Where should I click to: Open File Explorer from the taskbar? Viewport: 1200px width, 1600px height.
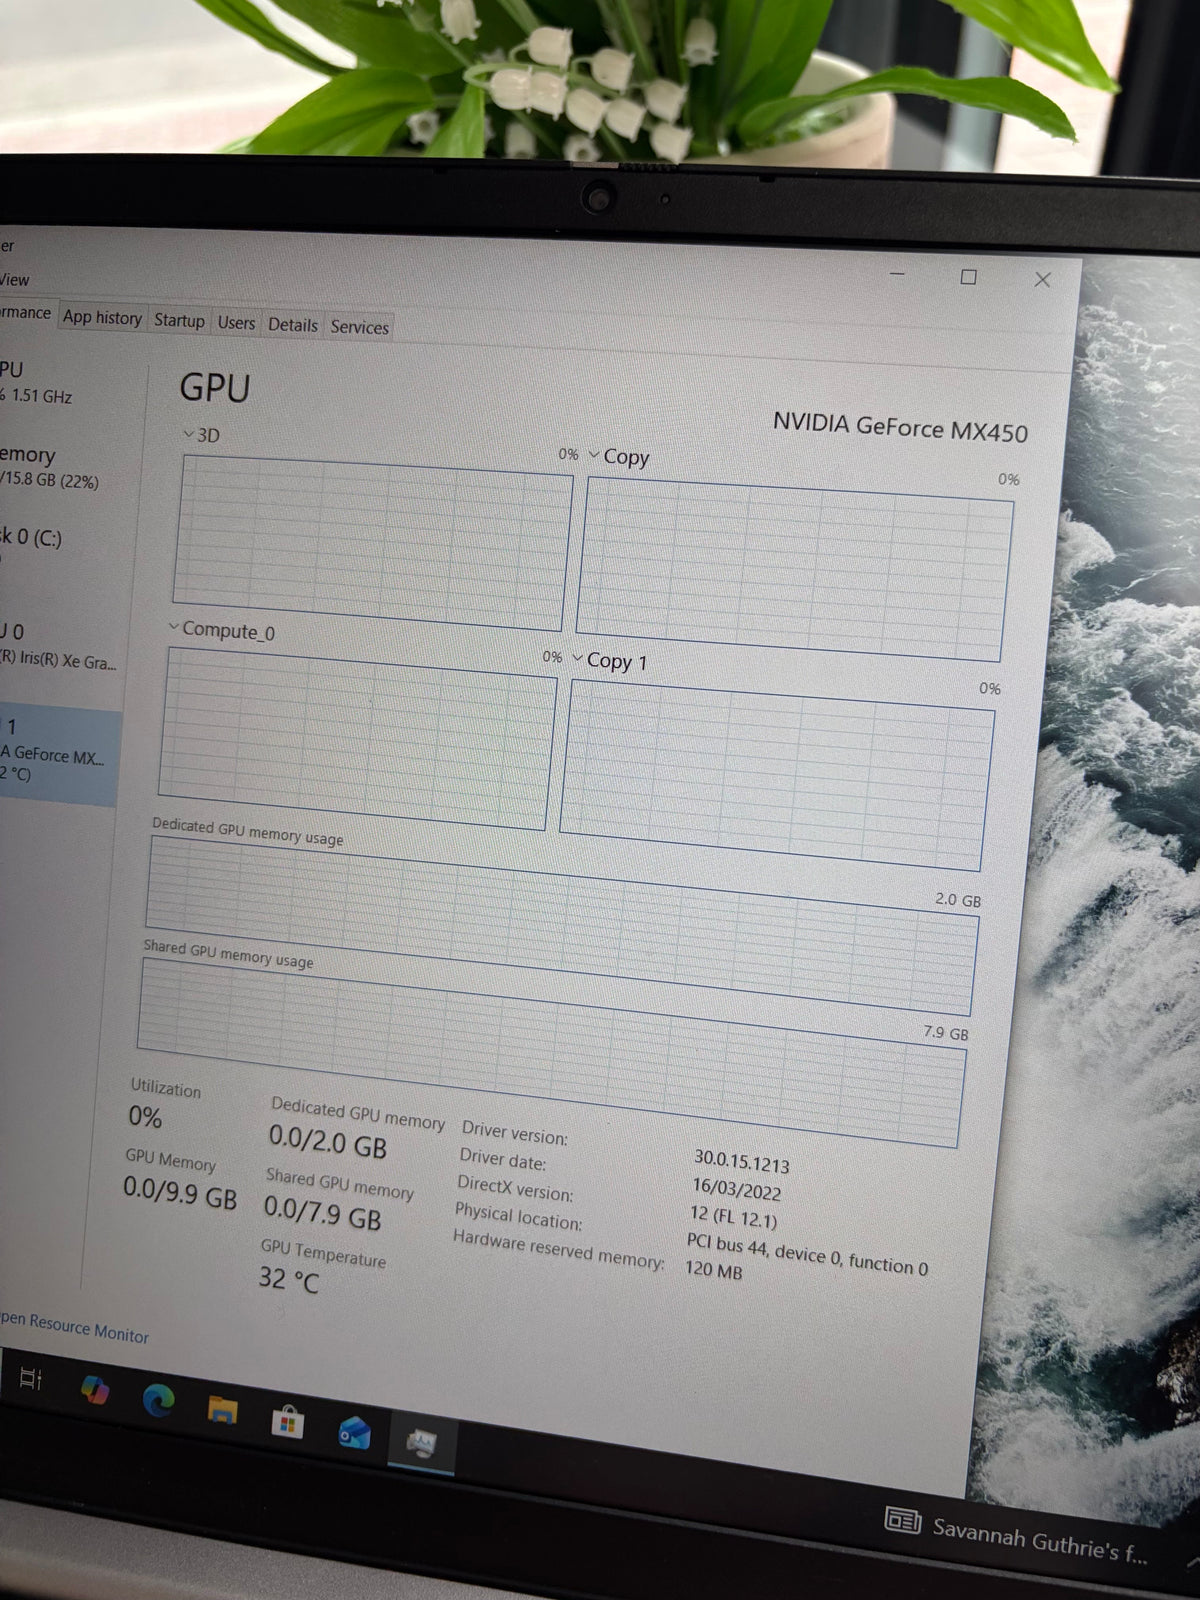[222, 1410]
